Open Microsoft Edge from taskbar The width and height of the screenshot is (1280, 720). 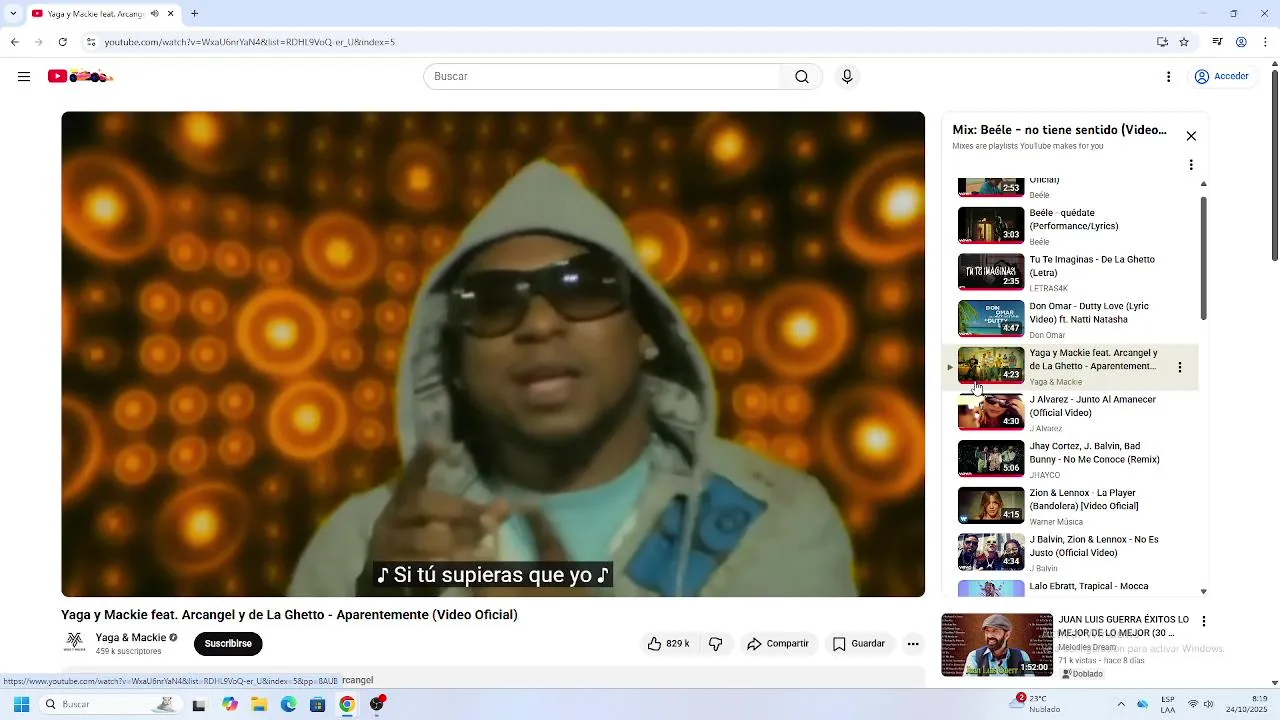coord(288,705)
